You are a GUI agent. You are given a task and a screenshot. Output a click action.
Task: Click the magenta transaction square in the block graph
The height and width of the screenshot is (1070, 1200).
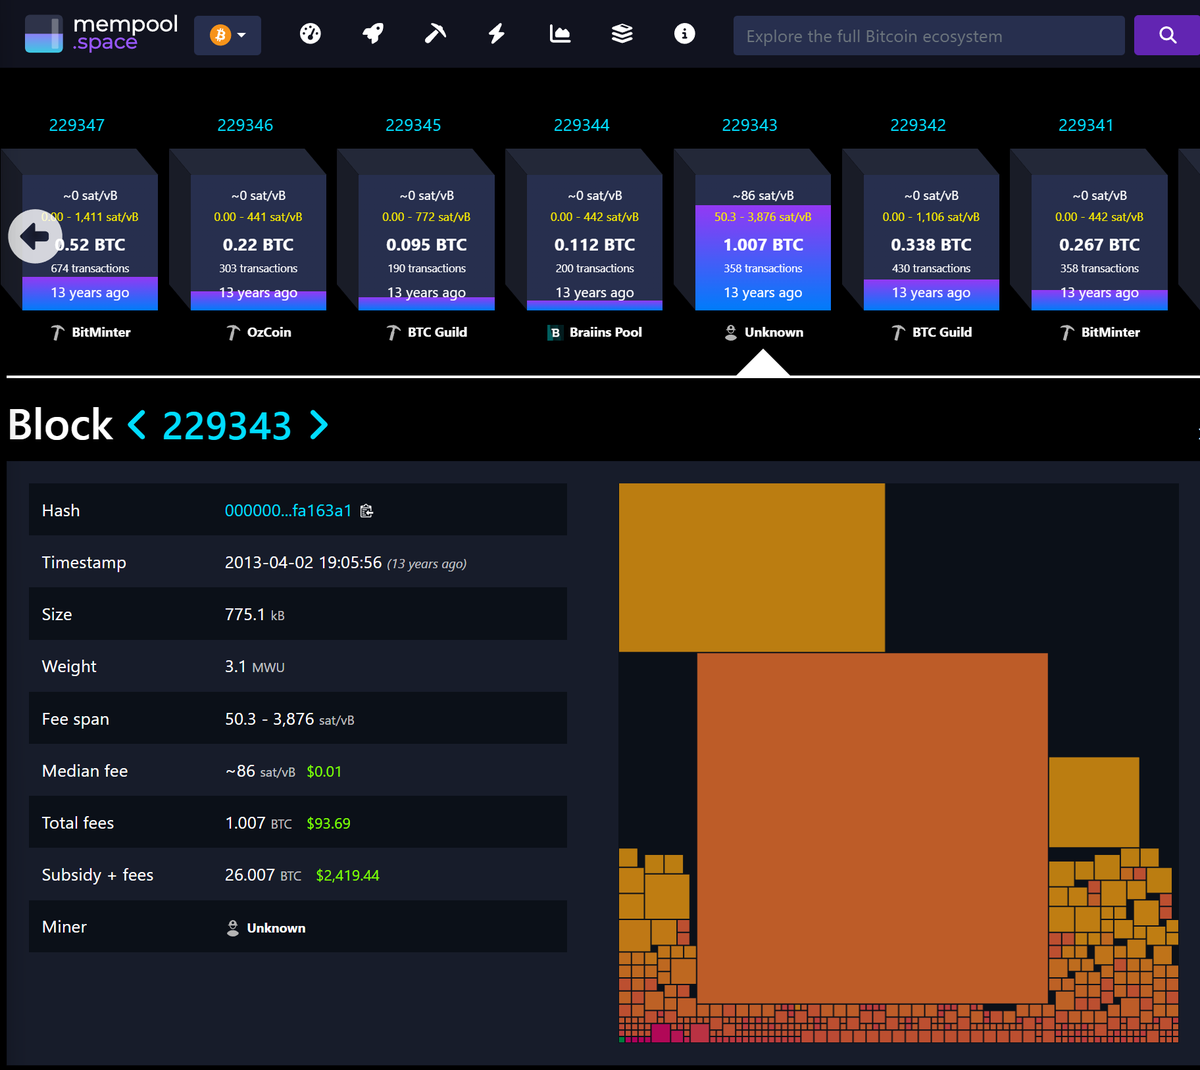pos(660,1032)
